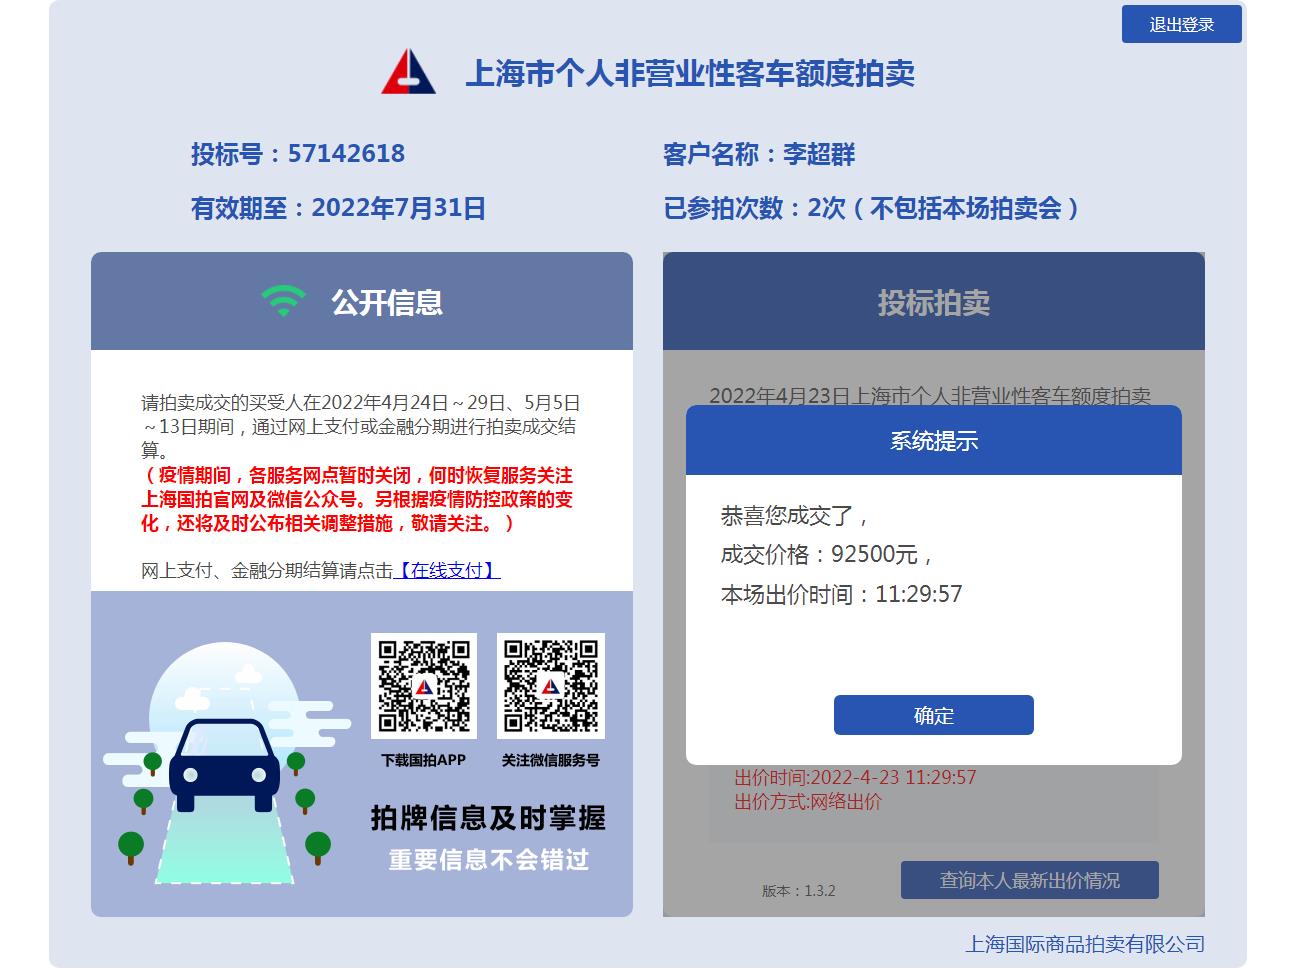
Task: Select the 关注微信服务号 QR code
Action: pyautogui.click(x=551, y=685)
